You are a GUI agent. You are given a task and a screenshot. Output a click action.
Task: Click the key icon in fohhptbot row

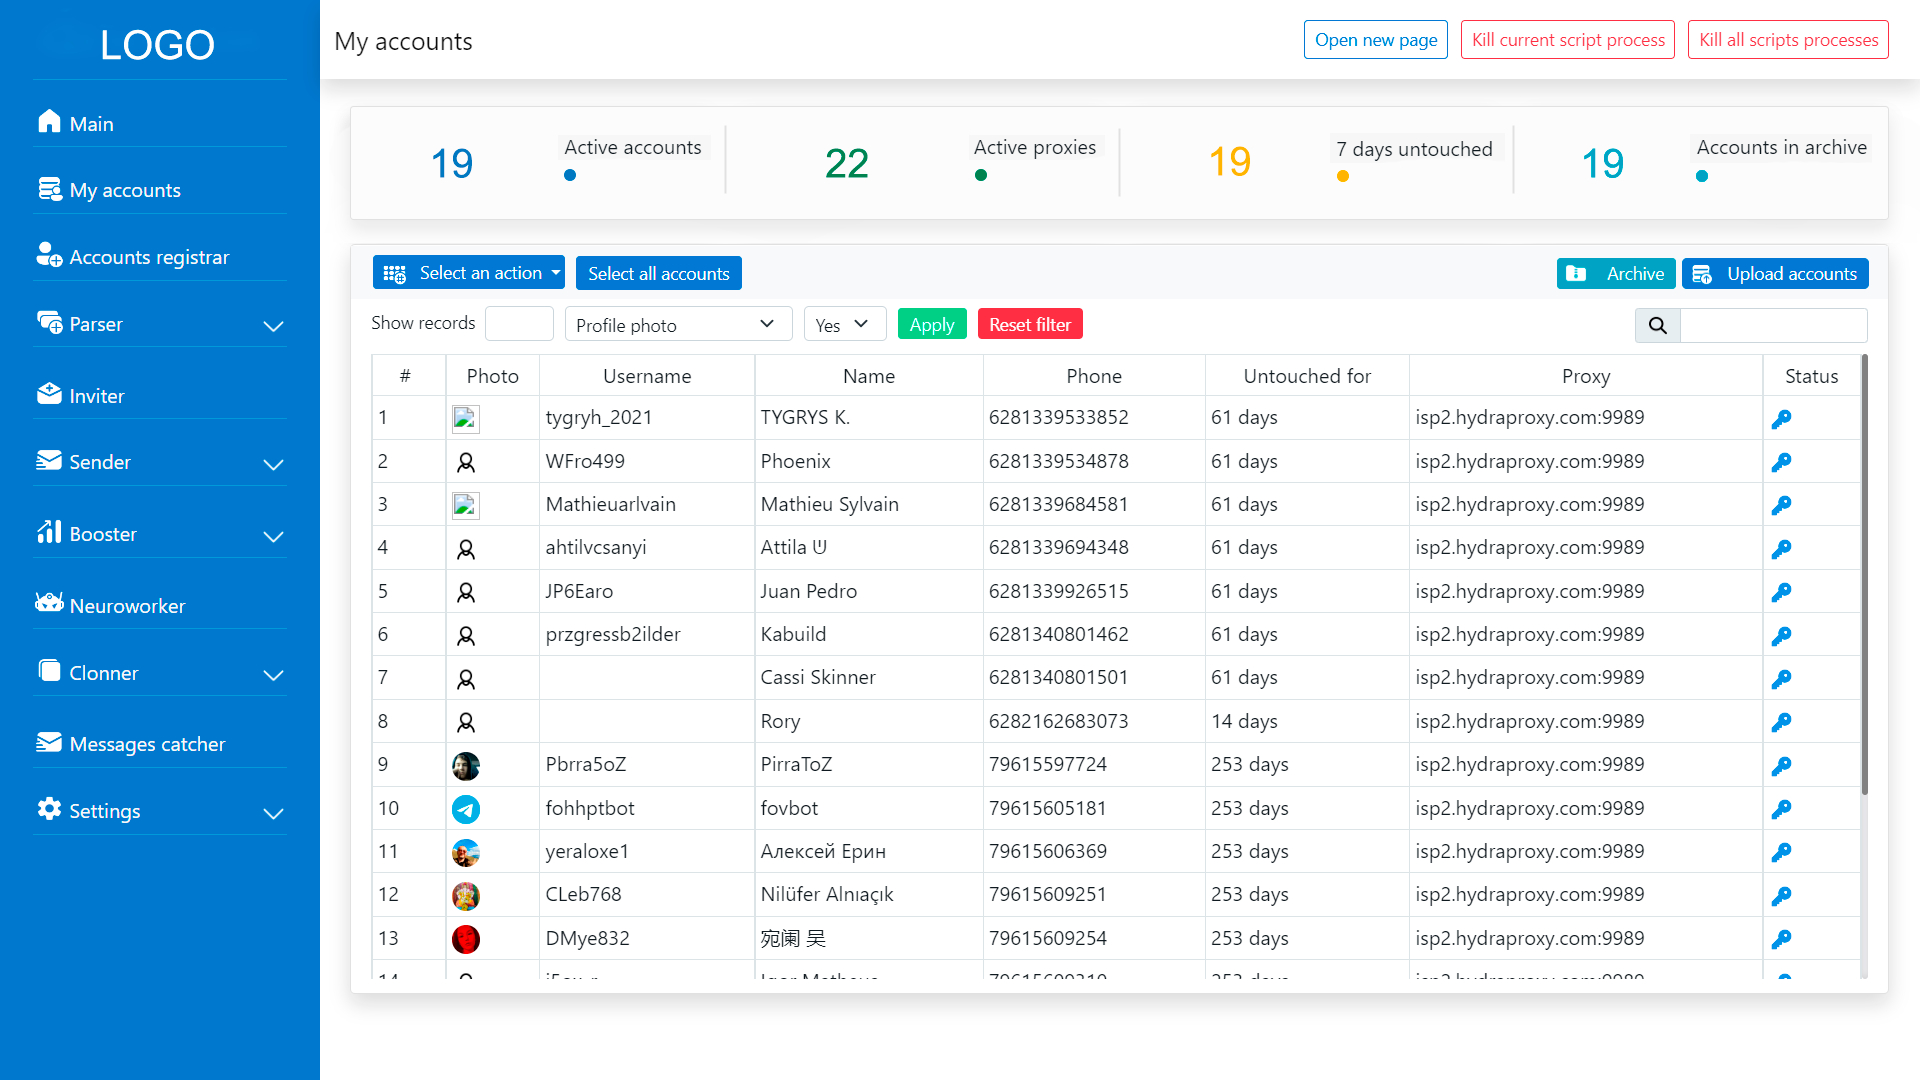click(1781, 809)
